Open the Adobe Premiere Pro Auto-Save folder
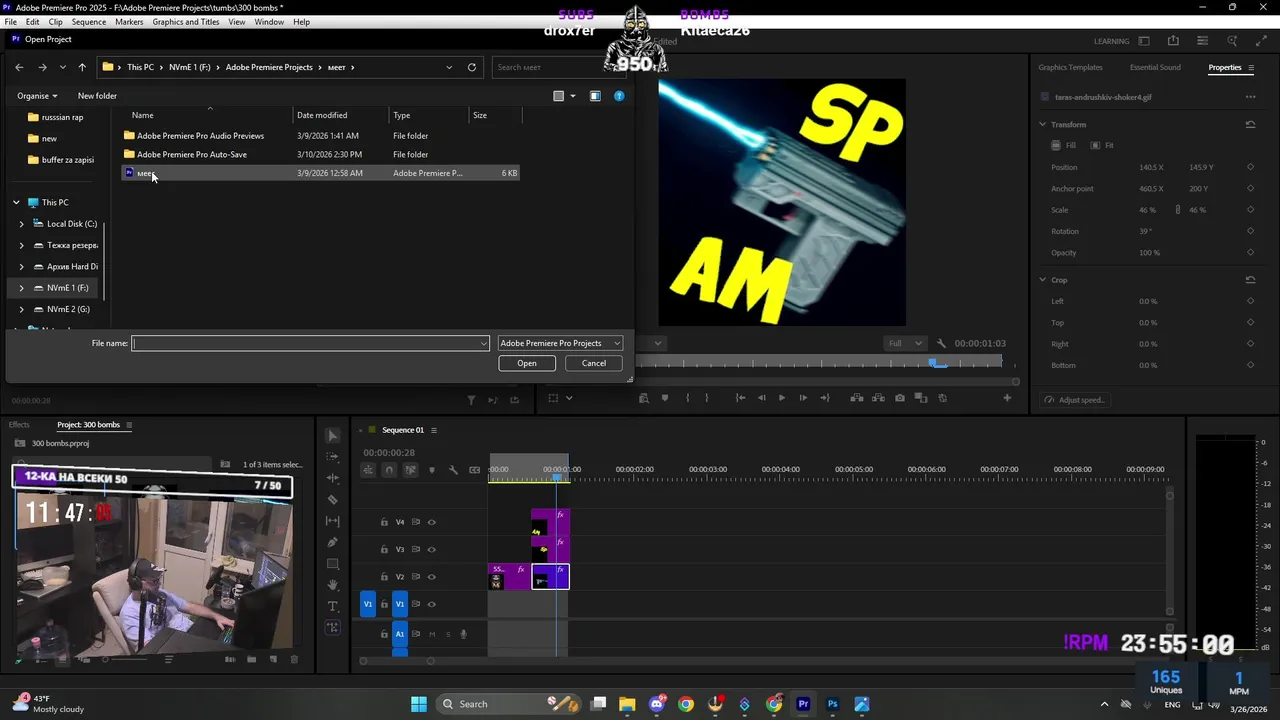1280x720 pixels. coord(192,154)
